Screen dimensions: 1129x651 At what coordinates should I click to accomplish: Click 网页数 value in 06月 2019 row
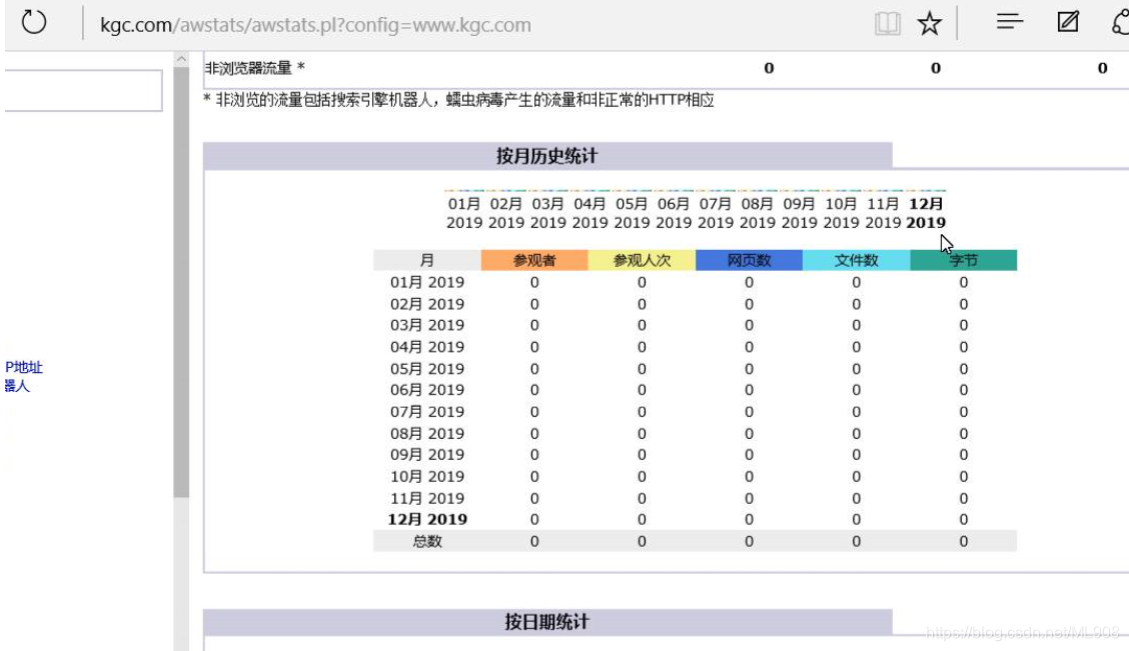tap(749, 390)
